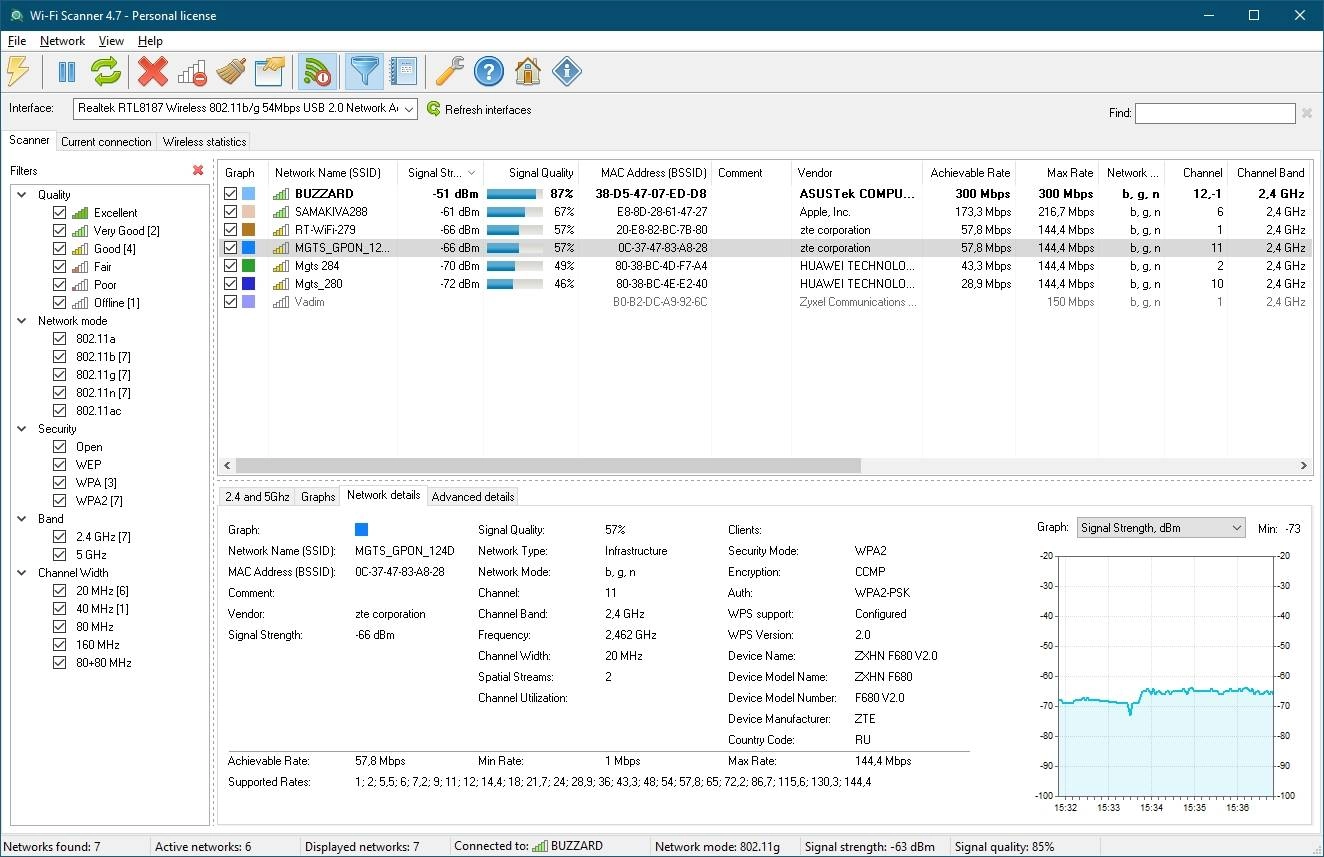Image resolution: width=1324 pixels, height=857 pixels.
Task: Collapse the Security filter group
Action: coord(24,429)
